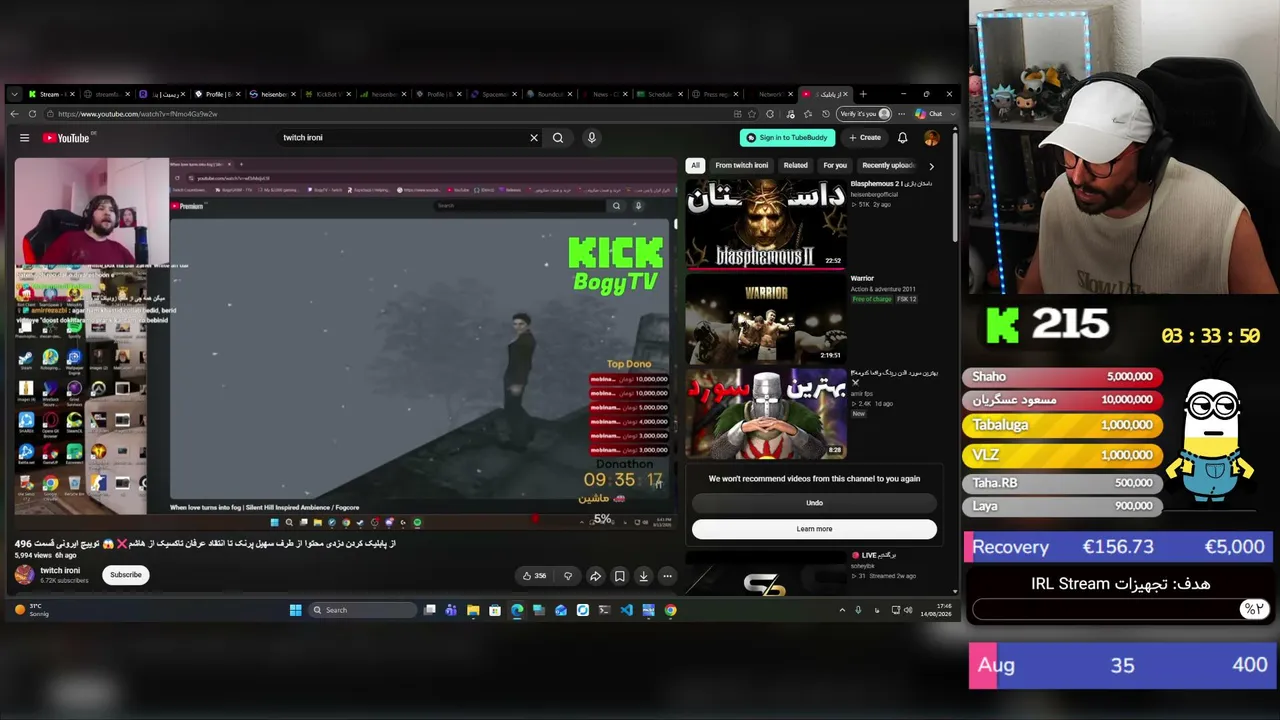The height and width of the screenshot is (720, 1280).
Task: Click Sign in to TubeBuddy
Action: click(787, 138)
